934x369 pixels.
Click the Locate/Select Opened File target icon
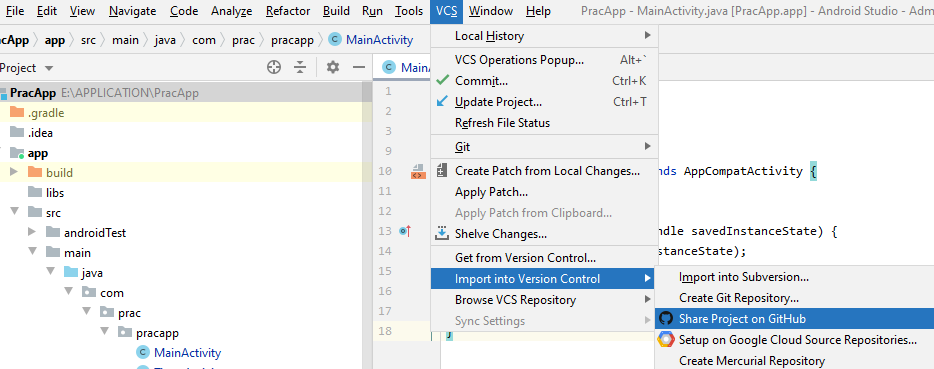tap(273, 67)
